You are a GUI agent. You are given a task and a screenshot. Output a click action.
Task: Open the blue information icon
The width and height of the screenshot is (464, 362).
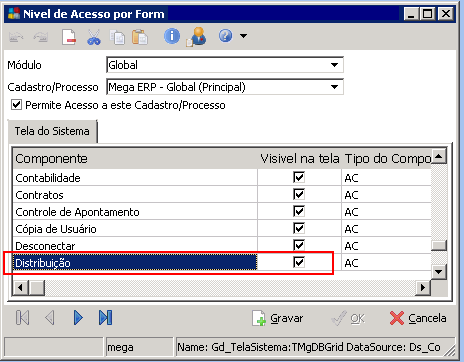172,36
